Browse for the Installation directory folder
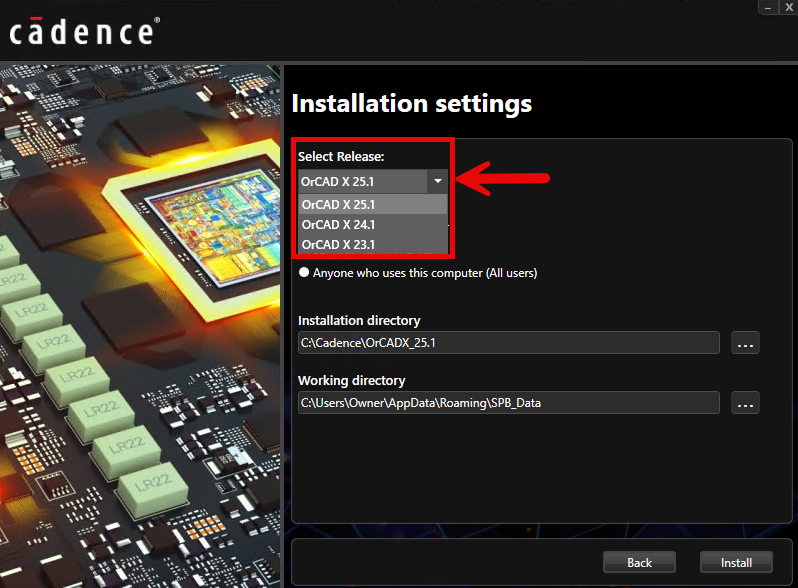Image resolution: width=798 pixels, height=588 pixels. (x=745, y=343)
